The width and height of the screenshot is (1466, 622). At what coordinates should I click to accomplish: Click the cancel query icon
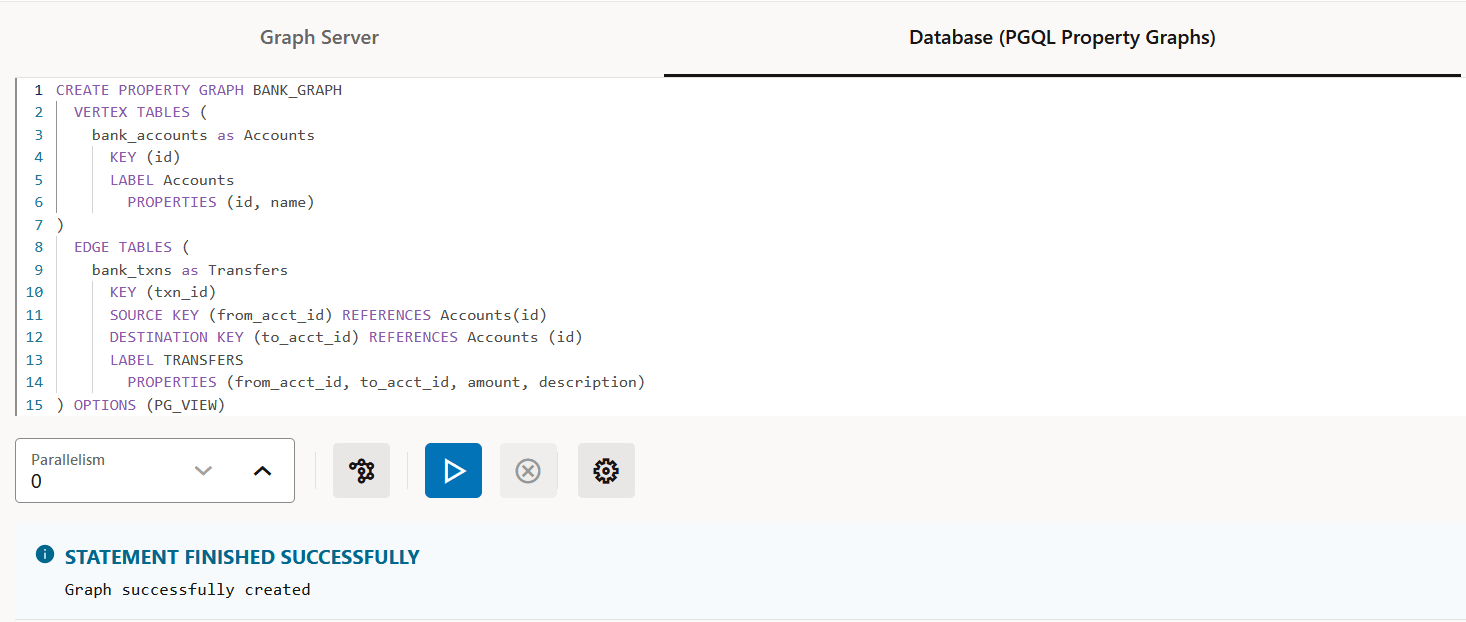(x=528, y=471)
